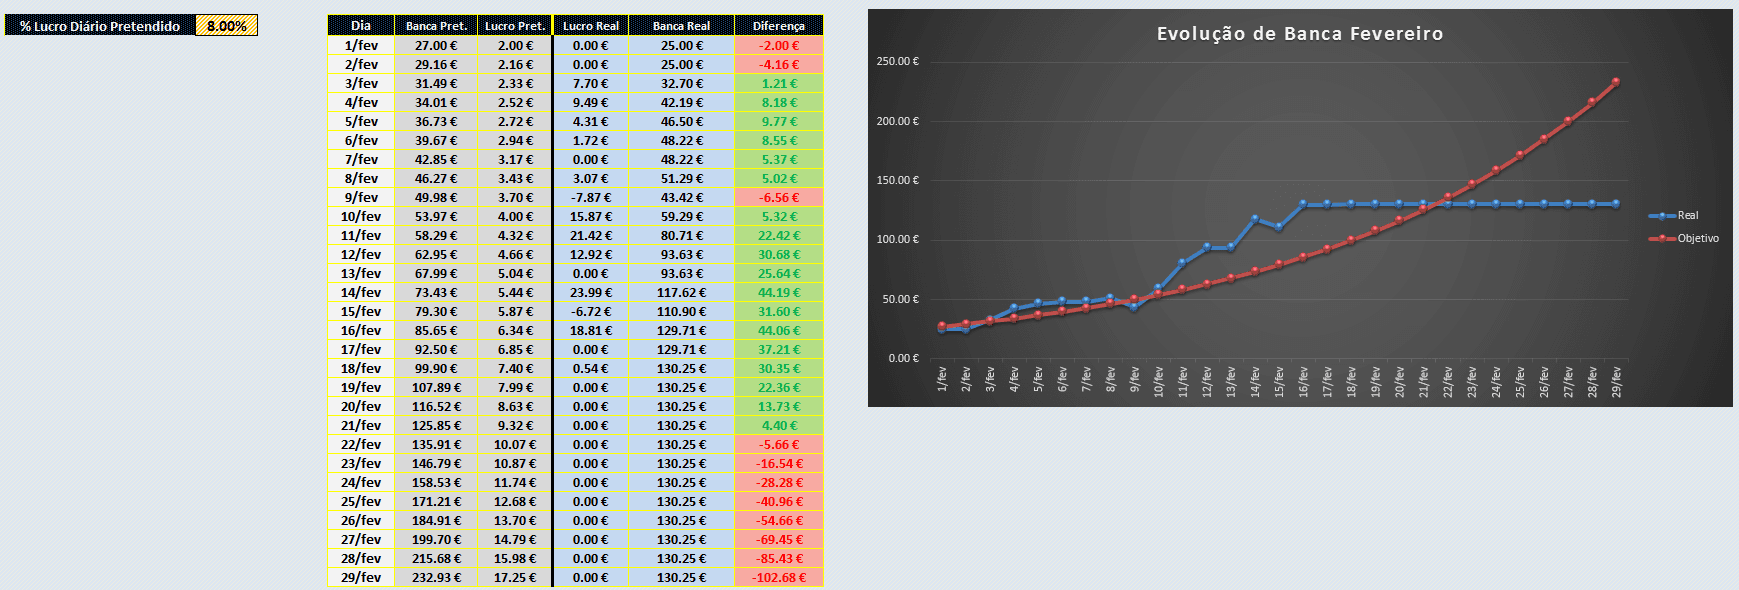Select the 'Objetivo' legend entry in chart
Screen dimensions: 1739x590
tap(1684, 238)
